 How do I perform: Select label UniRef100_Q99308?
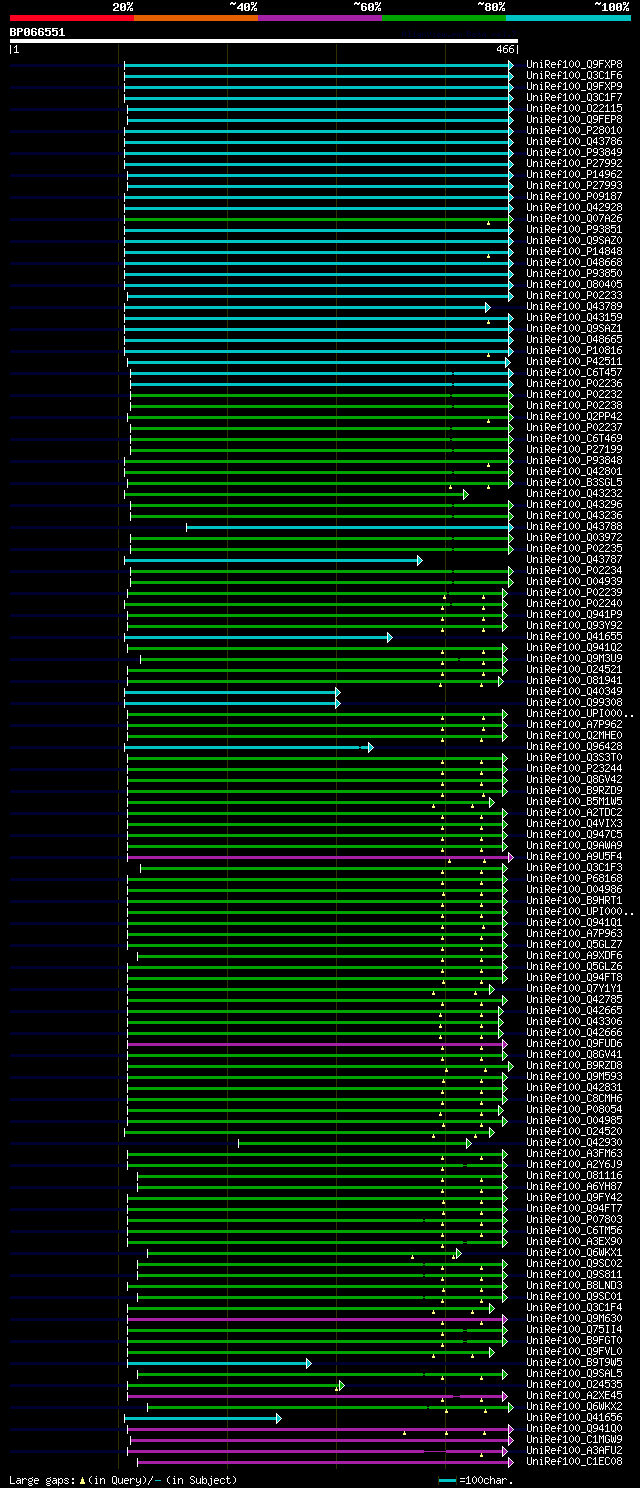pos(574,702)
